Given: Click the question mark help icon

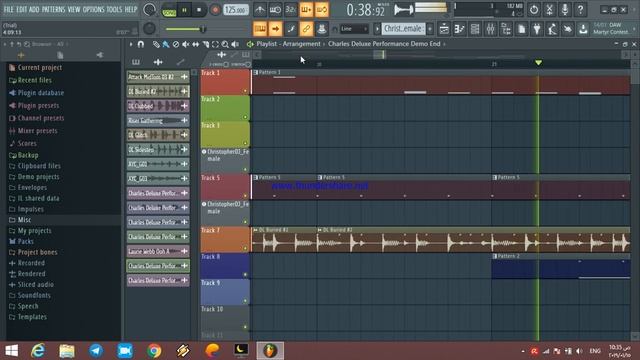Looking at the screenshot, I should pos(580,10).
